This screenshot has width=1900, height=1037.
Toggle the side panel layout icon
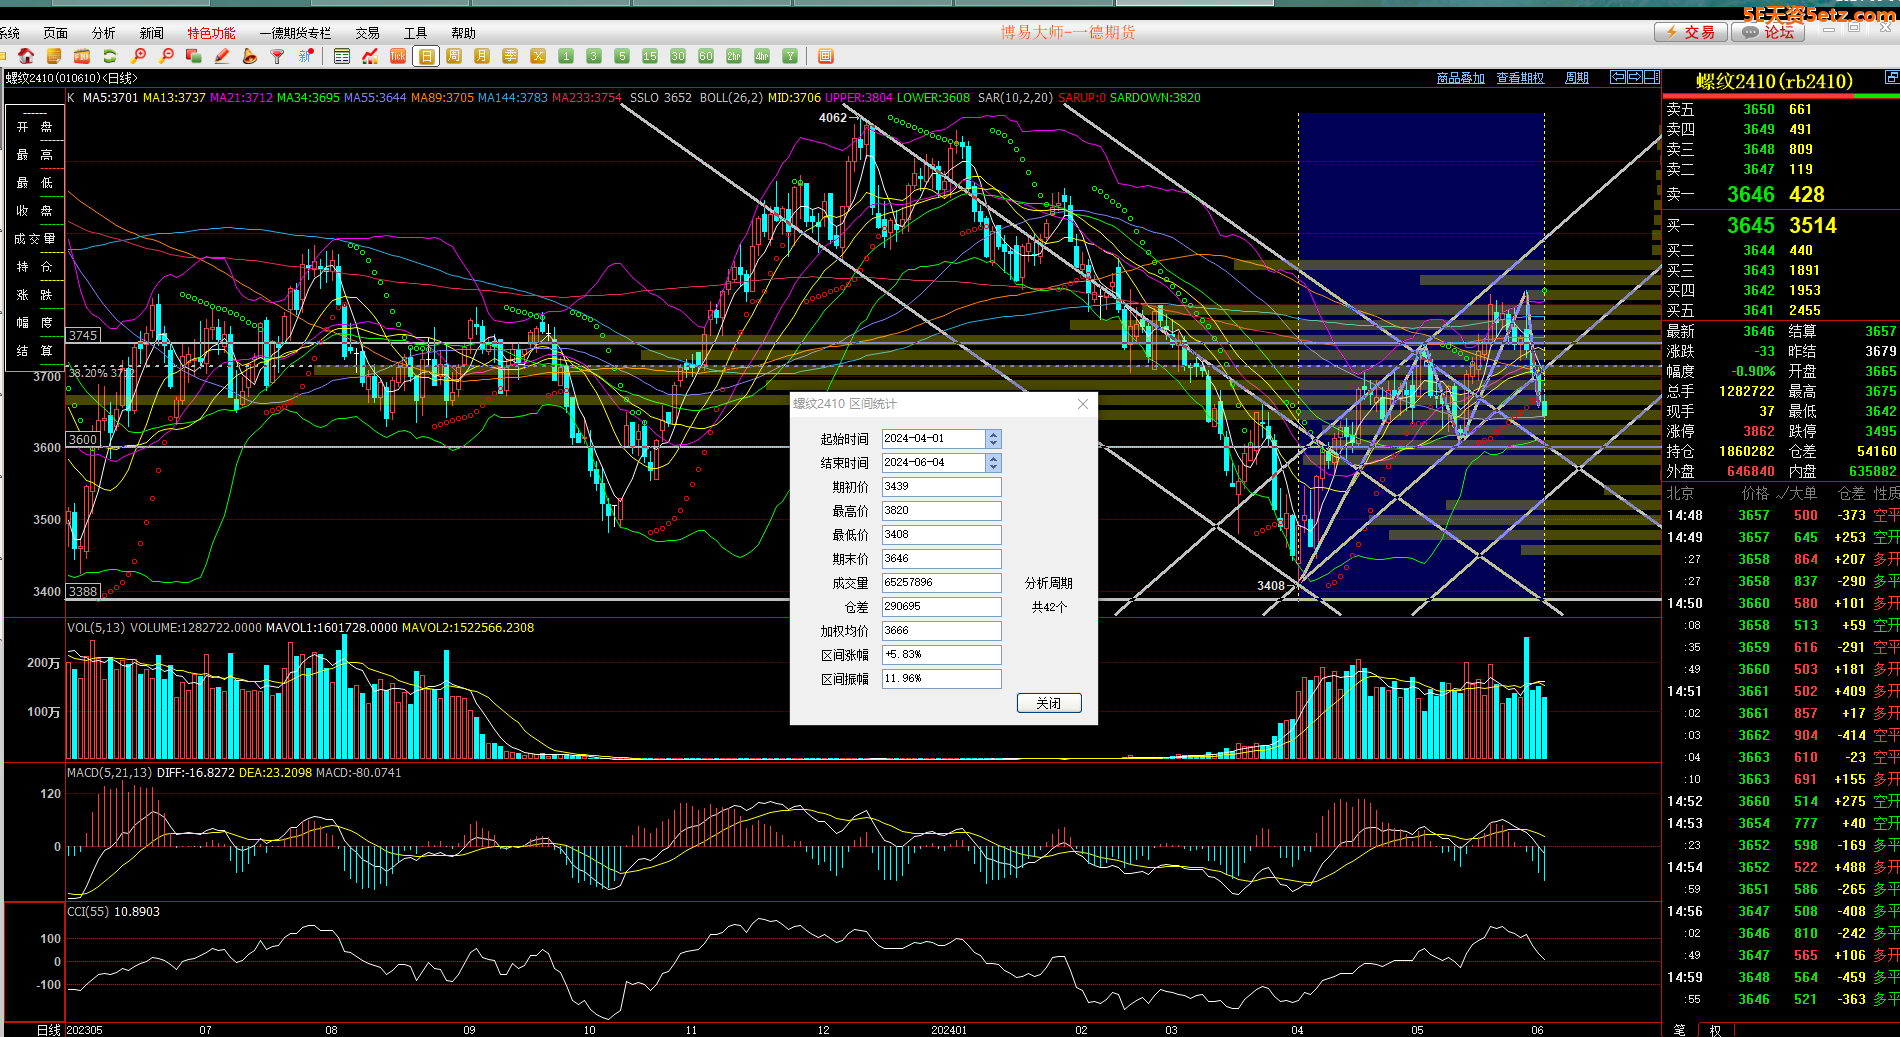1652,77
